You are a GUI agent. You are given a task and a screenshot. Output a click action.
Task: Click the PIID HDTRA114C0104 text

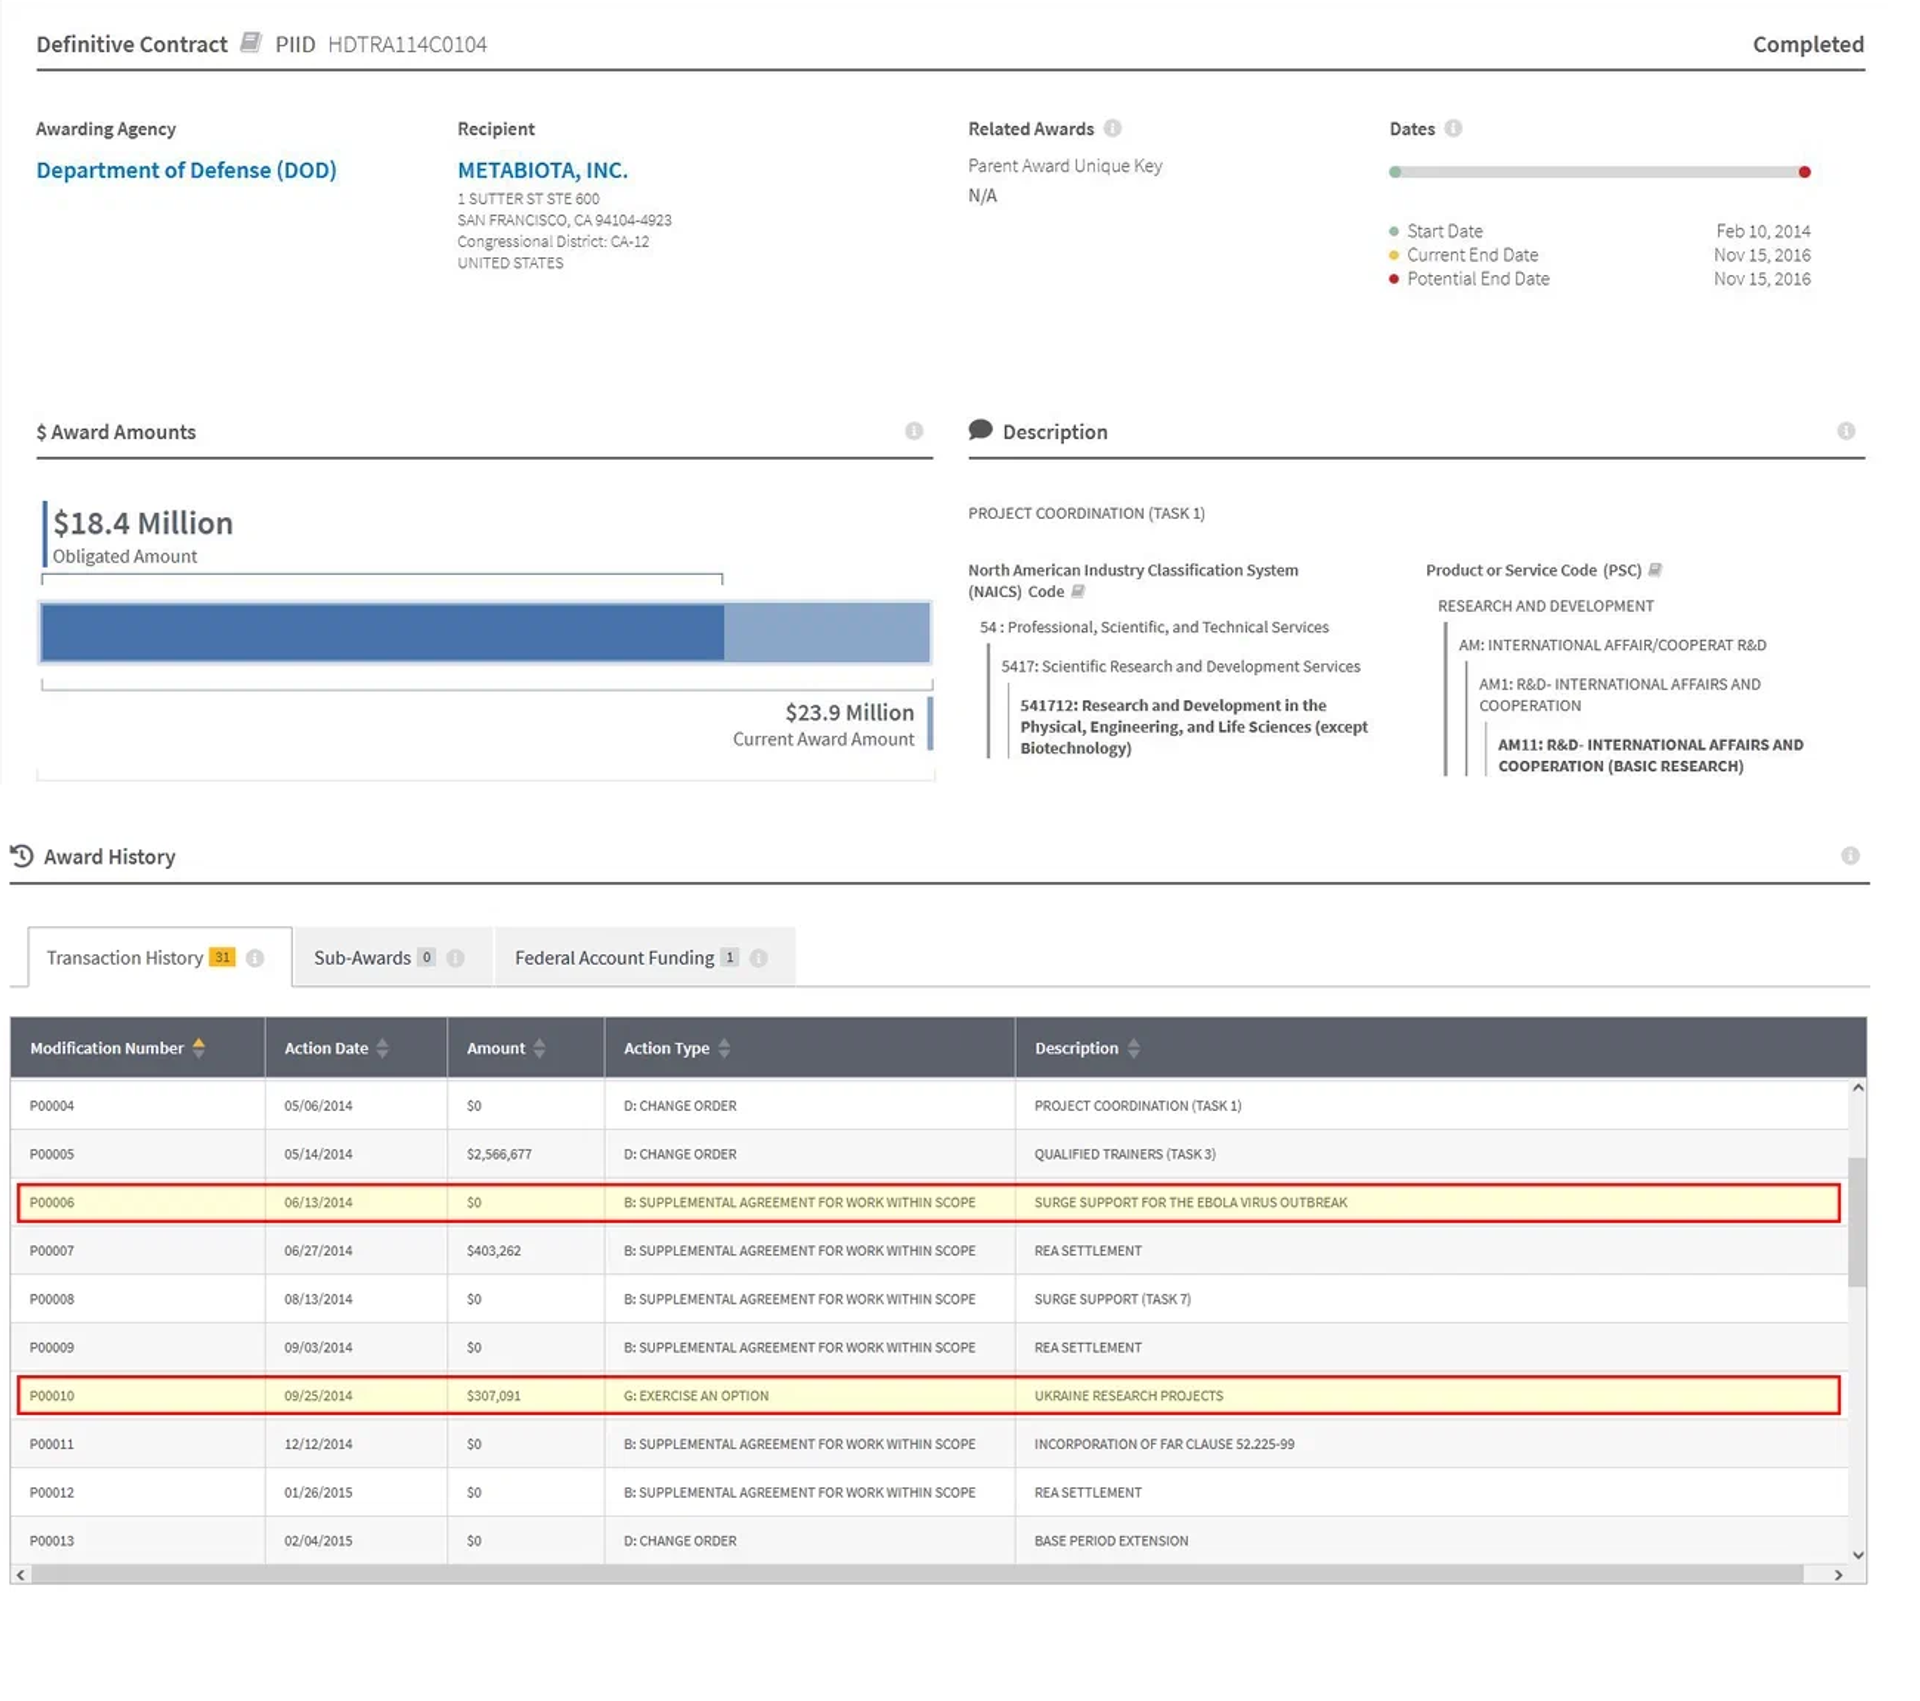[x=381, y=44]
